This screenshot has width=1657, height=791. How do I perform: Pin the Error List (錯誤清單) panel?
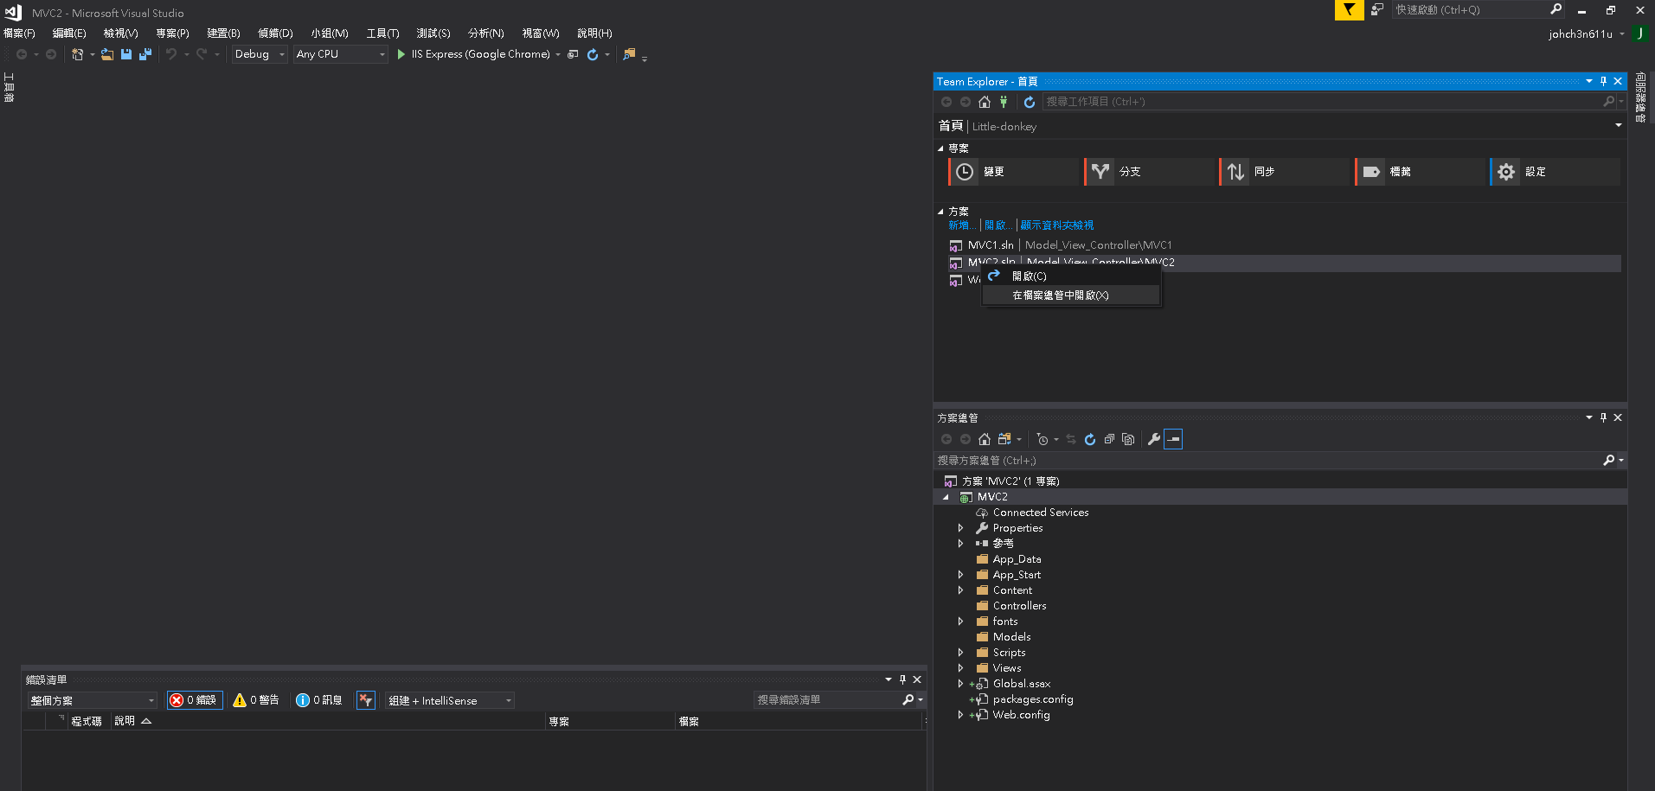pyautogui.click(x=902, y=680)
